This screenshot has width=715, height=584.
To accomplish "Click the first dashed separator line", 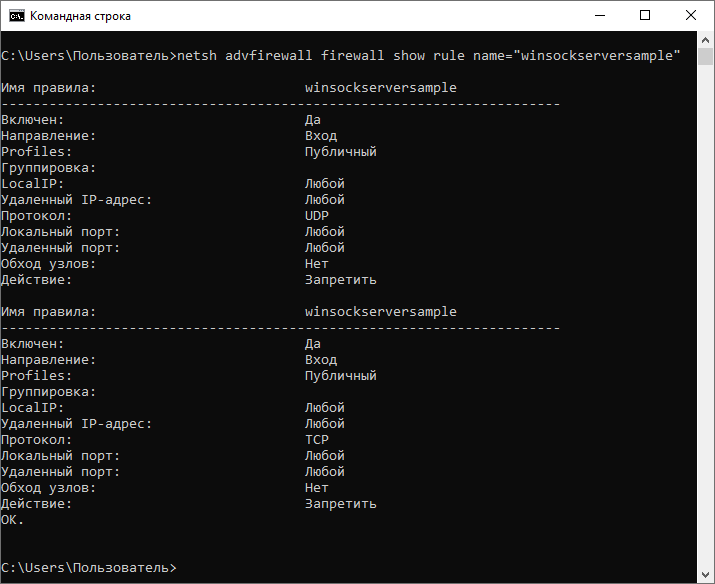I will click(280, 104).
